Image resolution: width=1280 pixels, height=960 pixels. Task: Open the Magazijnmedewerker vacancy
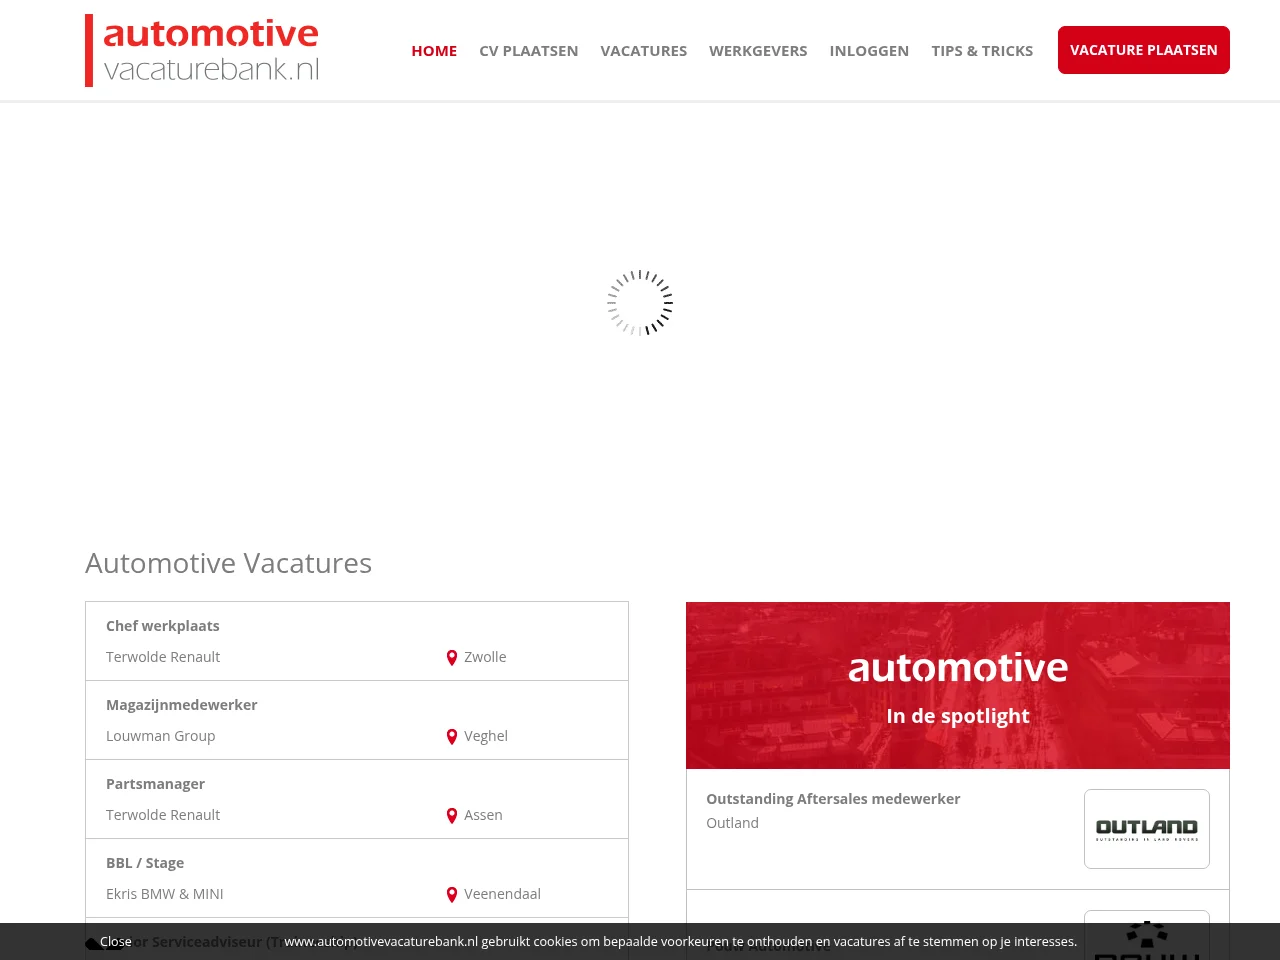pyautogui.click(x=182, y=705)
